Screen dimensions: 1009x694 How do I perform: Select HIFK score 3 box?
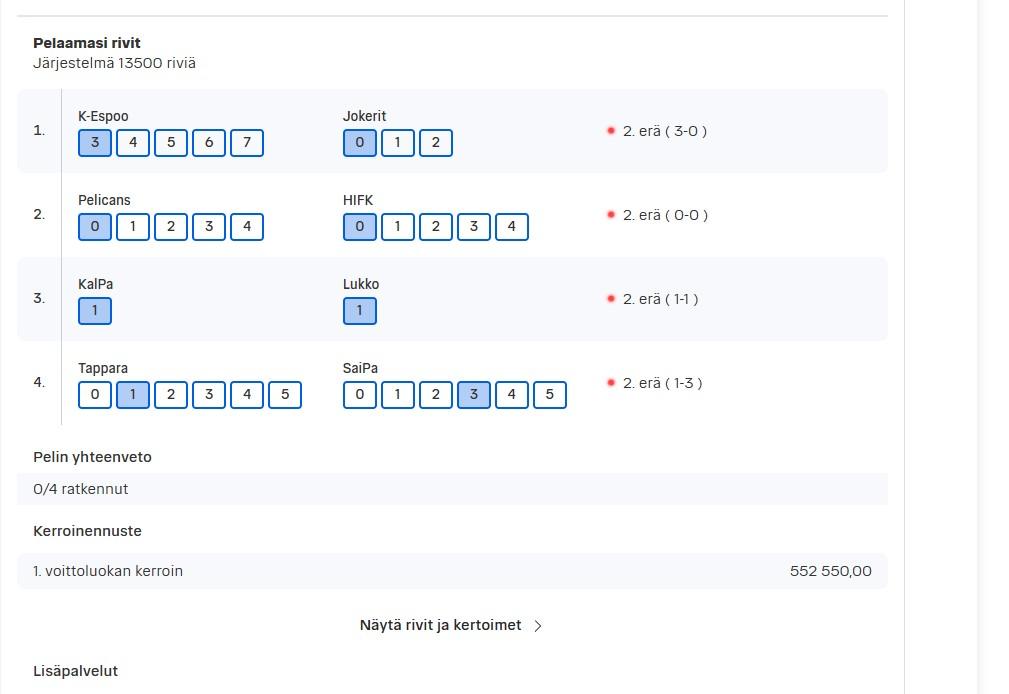(474, 227)
